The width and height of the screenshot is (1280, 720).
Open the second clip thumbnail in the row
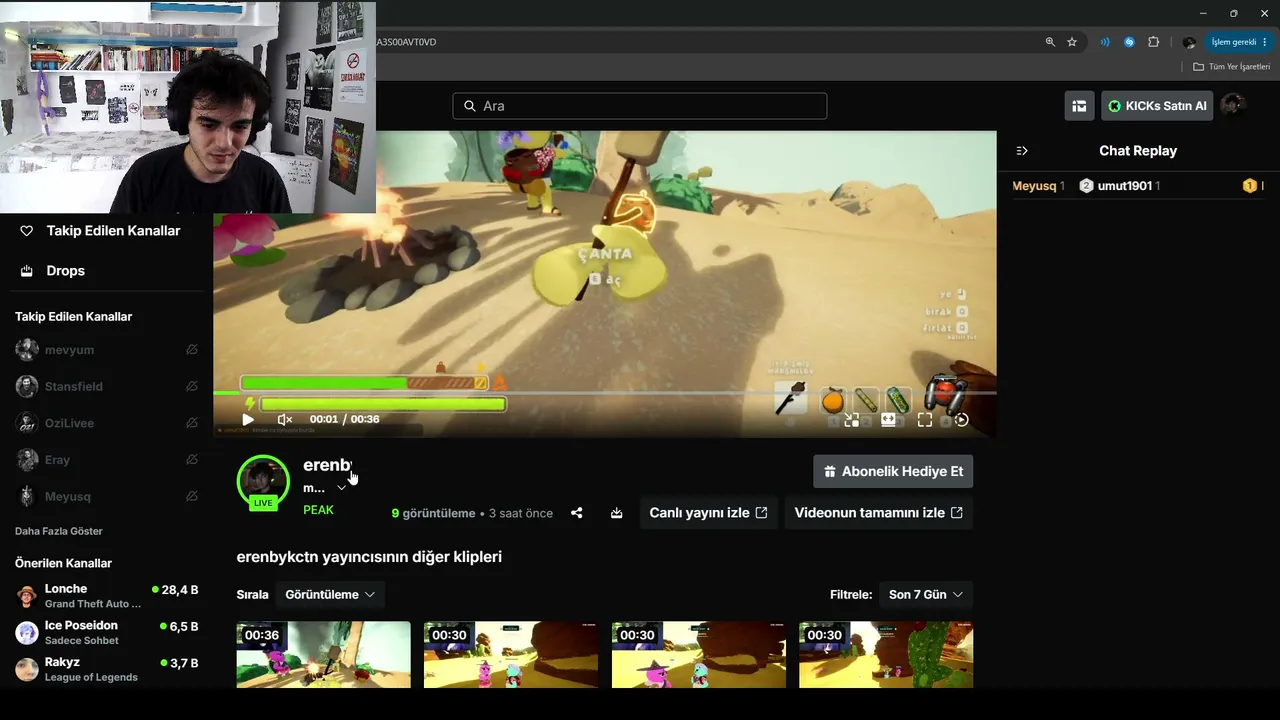pos(511,655)
